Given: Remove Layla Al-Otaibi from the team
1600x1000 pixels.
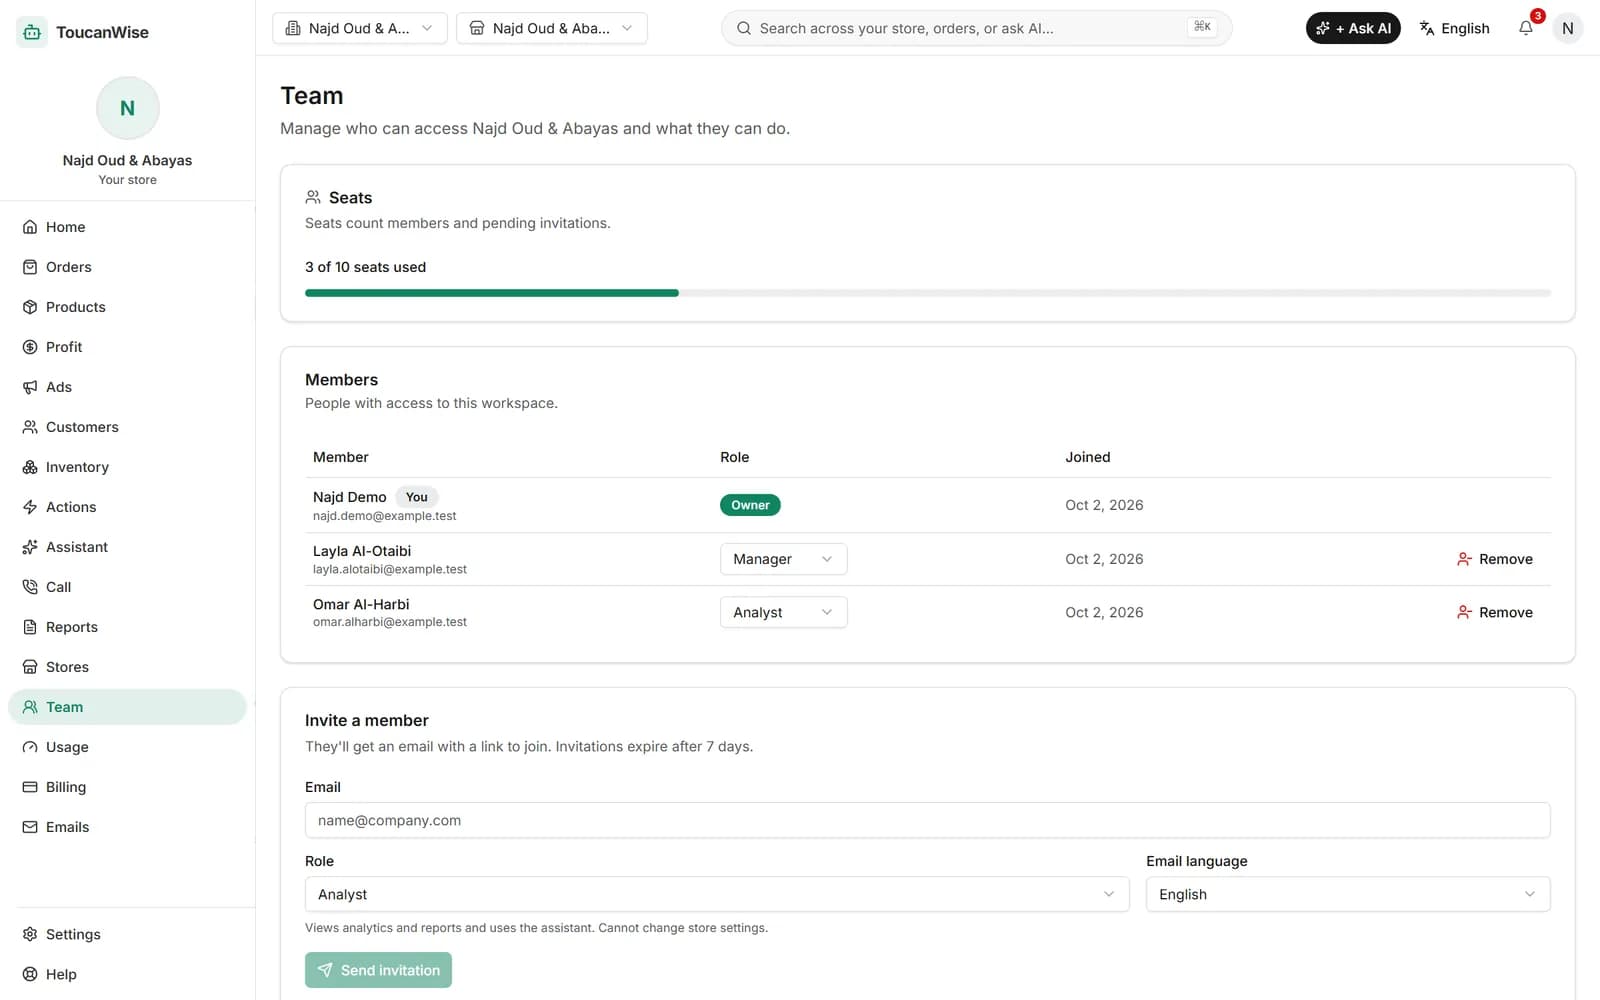Looking at the screenshot, I should click(1495, 559).
